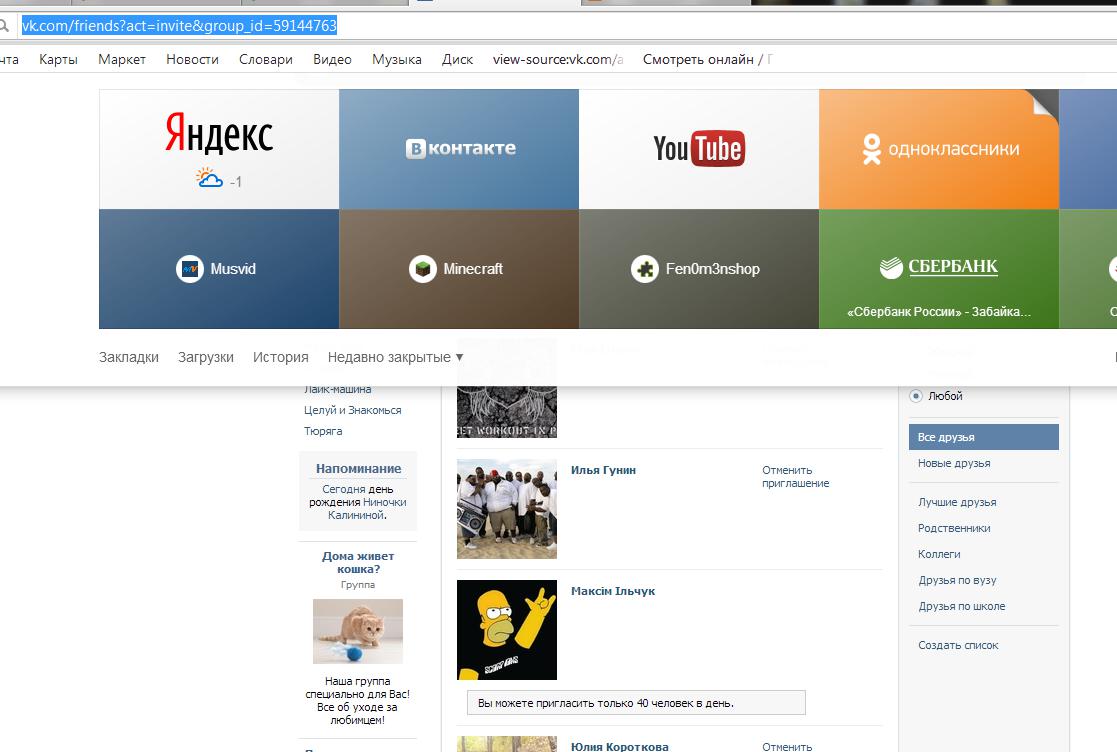Open the Загрузки section
Image resolution: width=1117 pixels, height=752 pixels.
pos(206,357)
